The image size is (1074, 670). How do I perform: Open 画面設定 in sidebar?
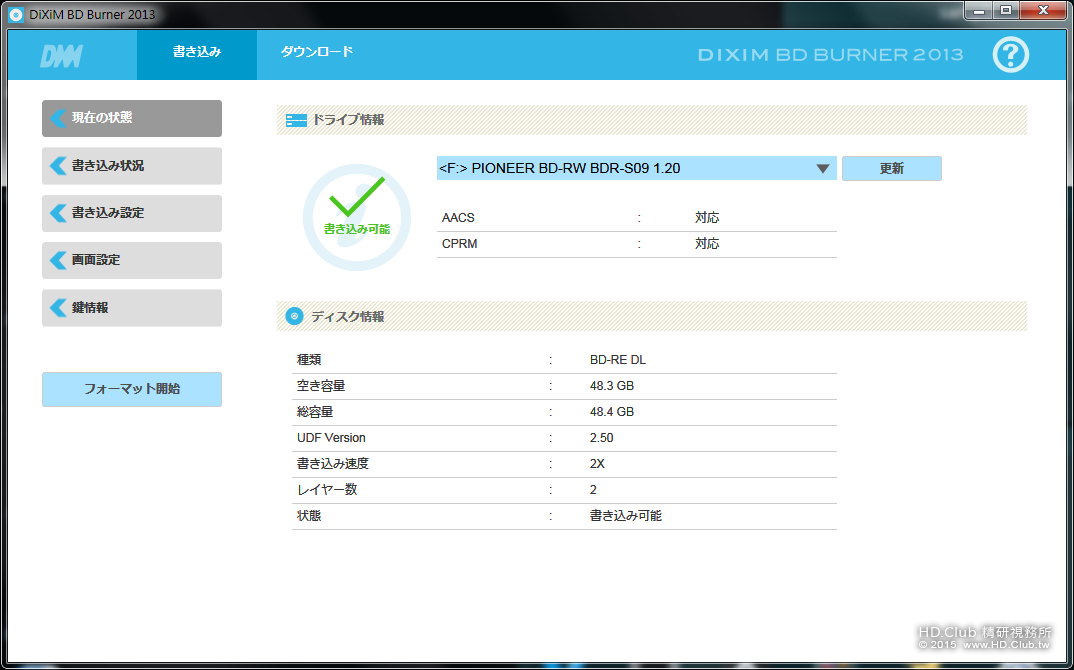[132, 260]
